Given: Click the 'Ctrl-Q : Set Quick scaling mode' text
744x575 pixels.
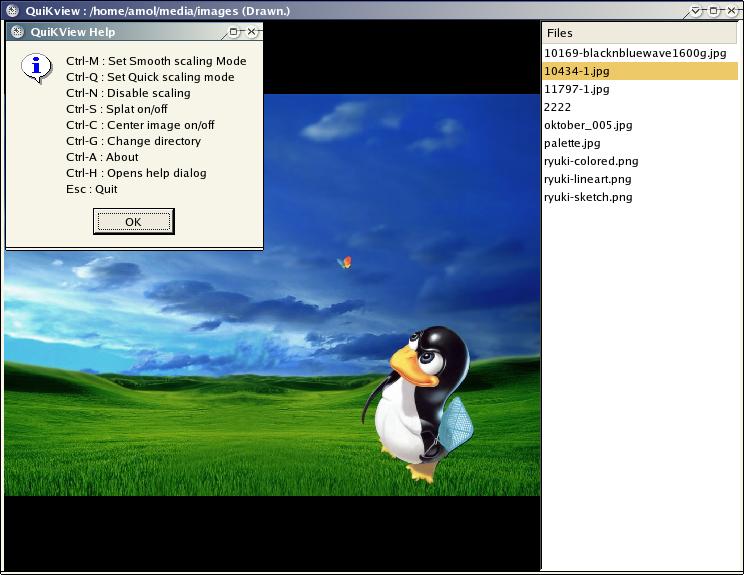Looking at the screenshot, I should pos(150,77).
